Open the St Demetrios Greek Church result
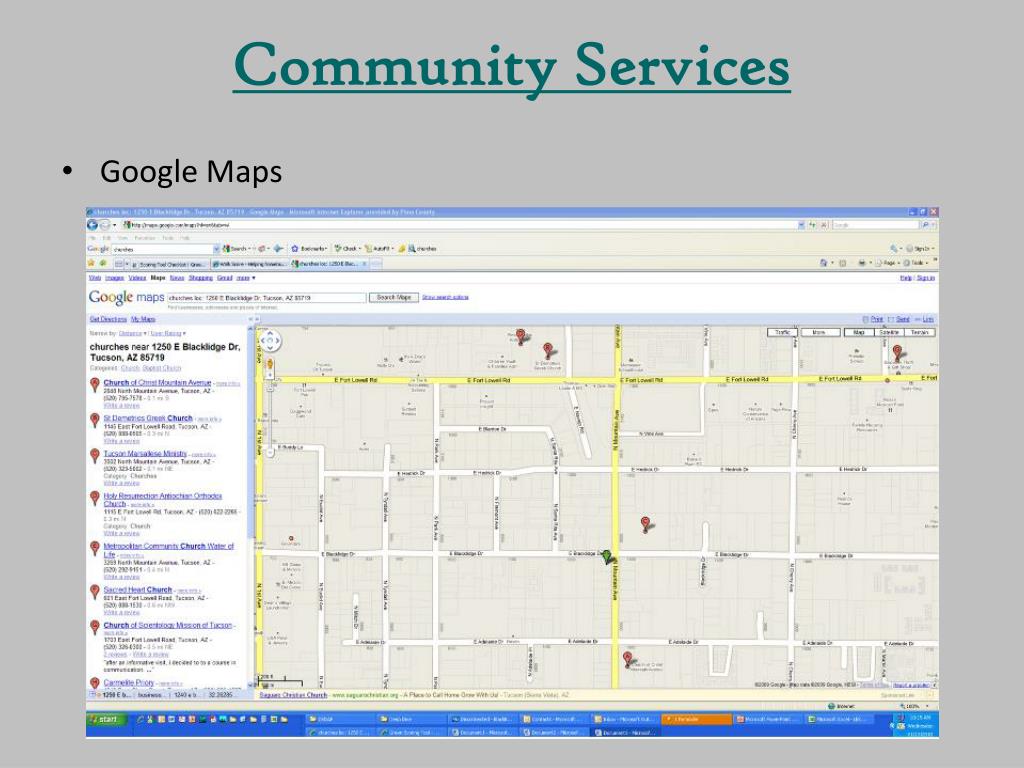 point(148,418)
